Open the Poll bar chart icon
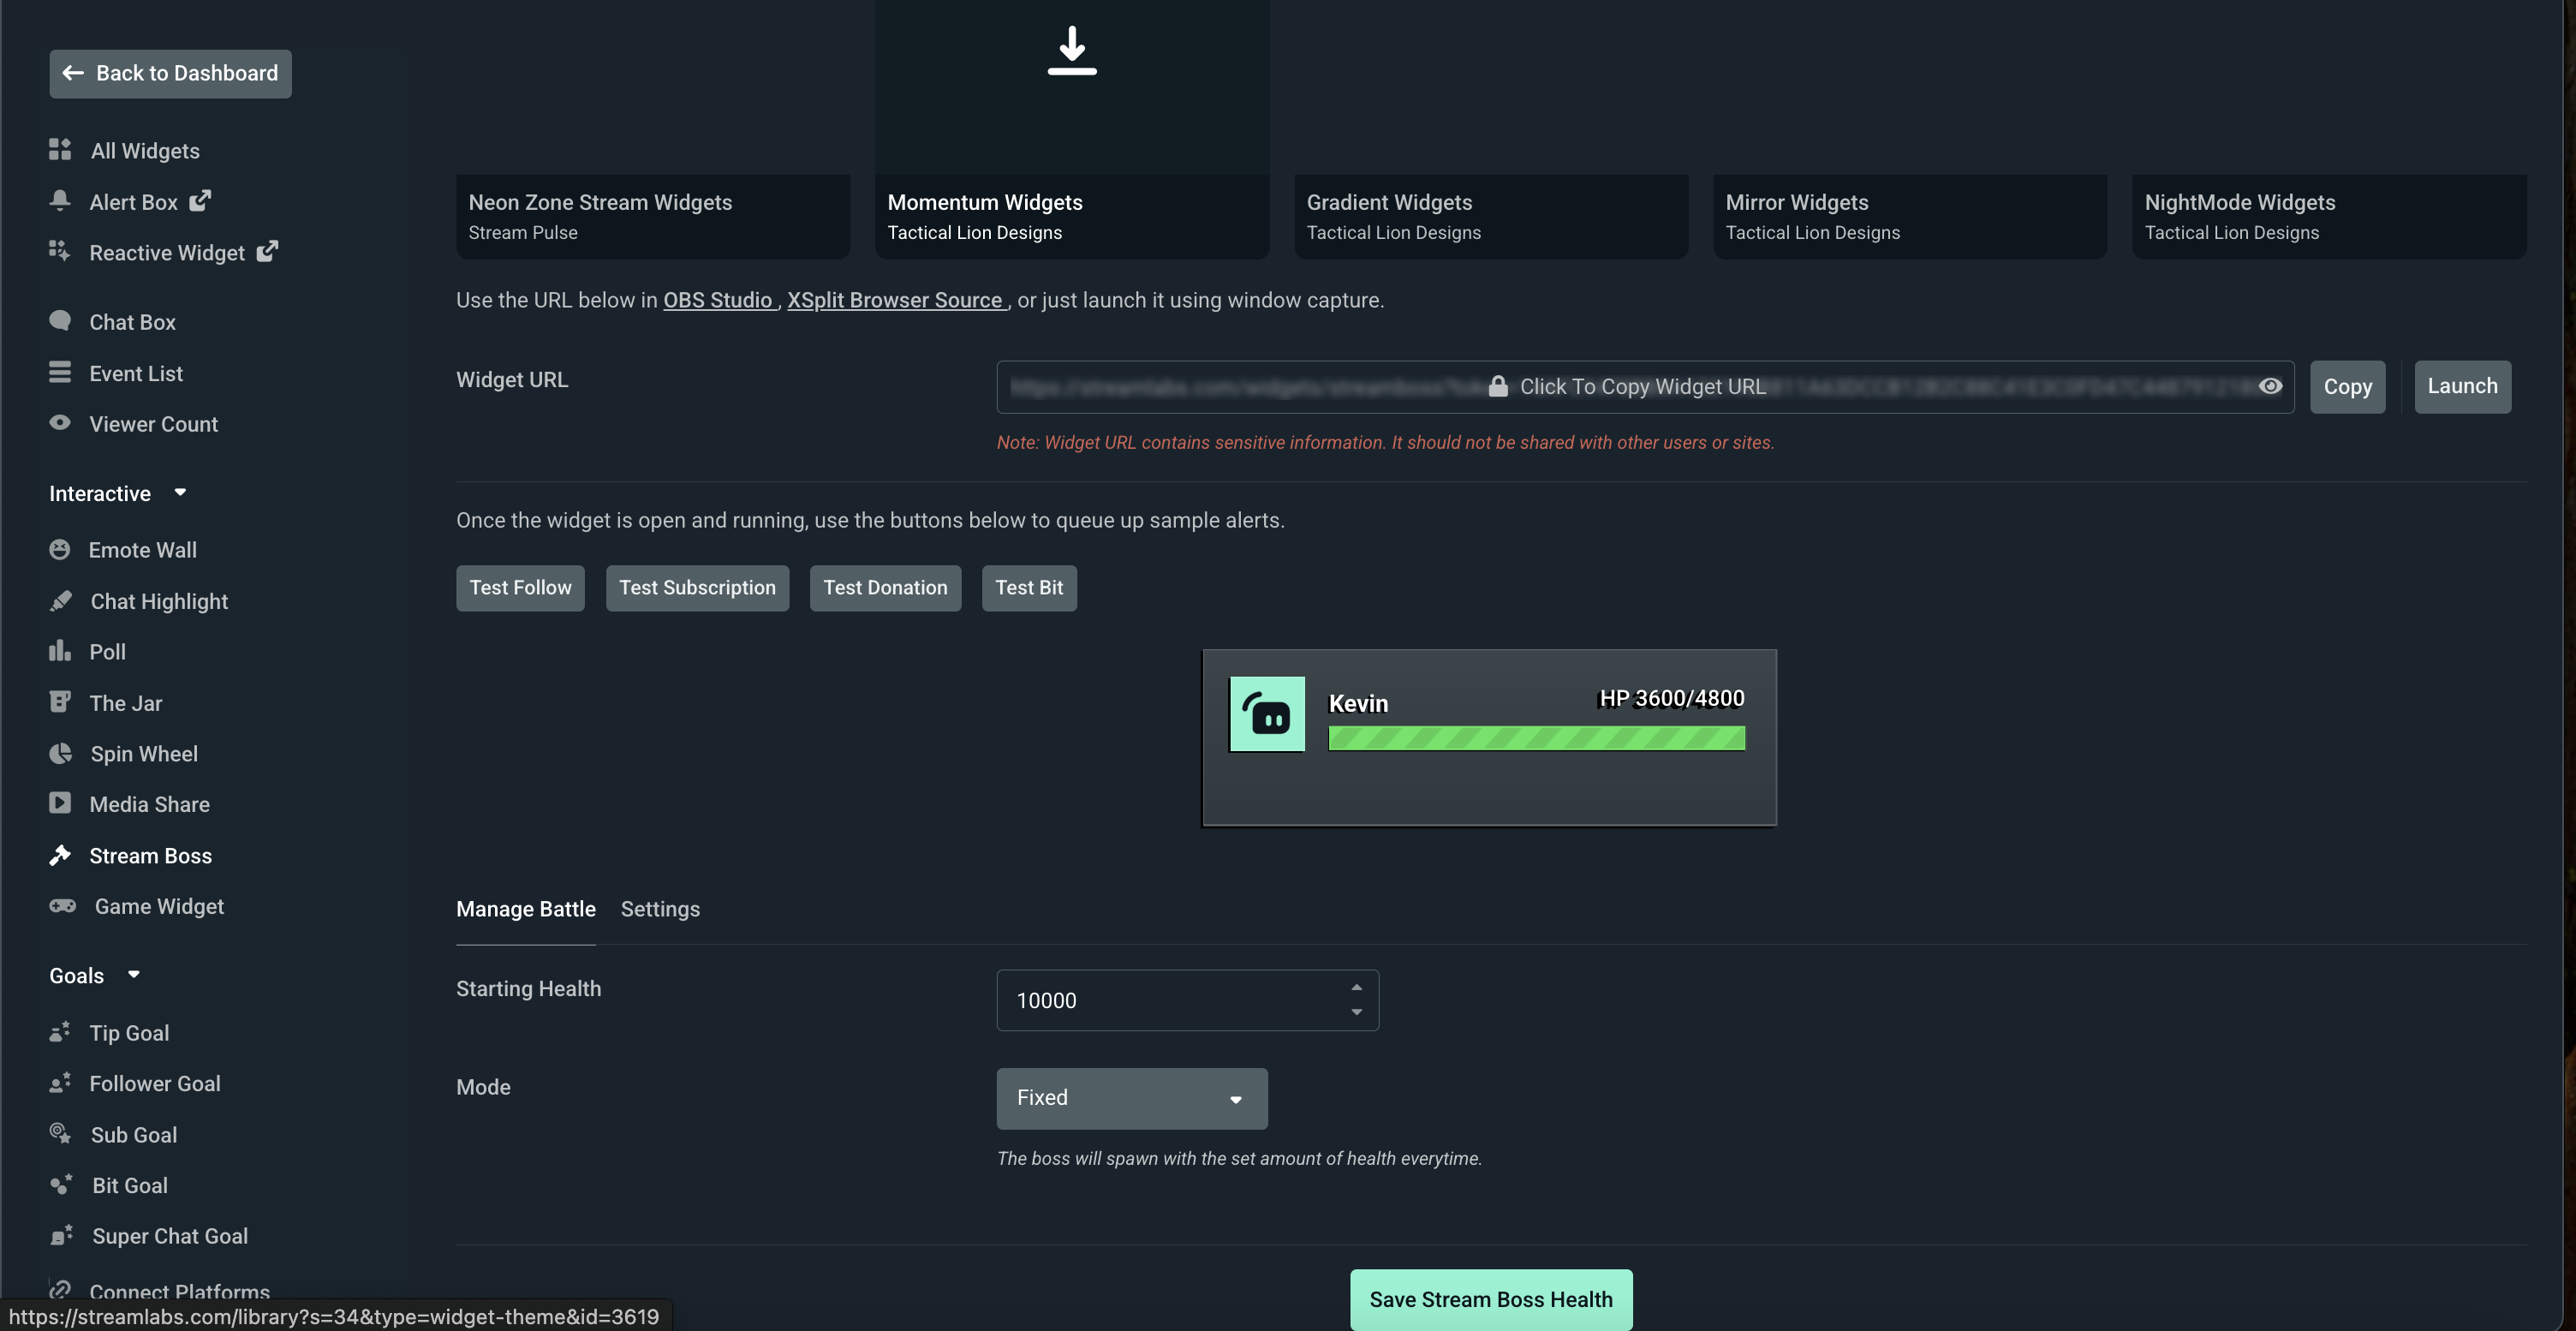2576x1331 pixels. coord(60,651)
